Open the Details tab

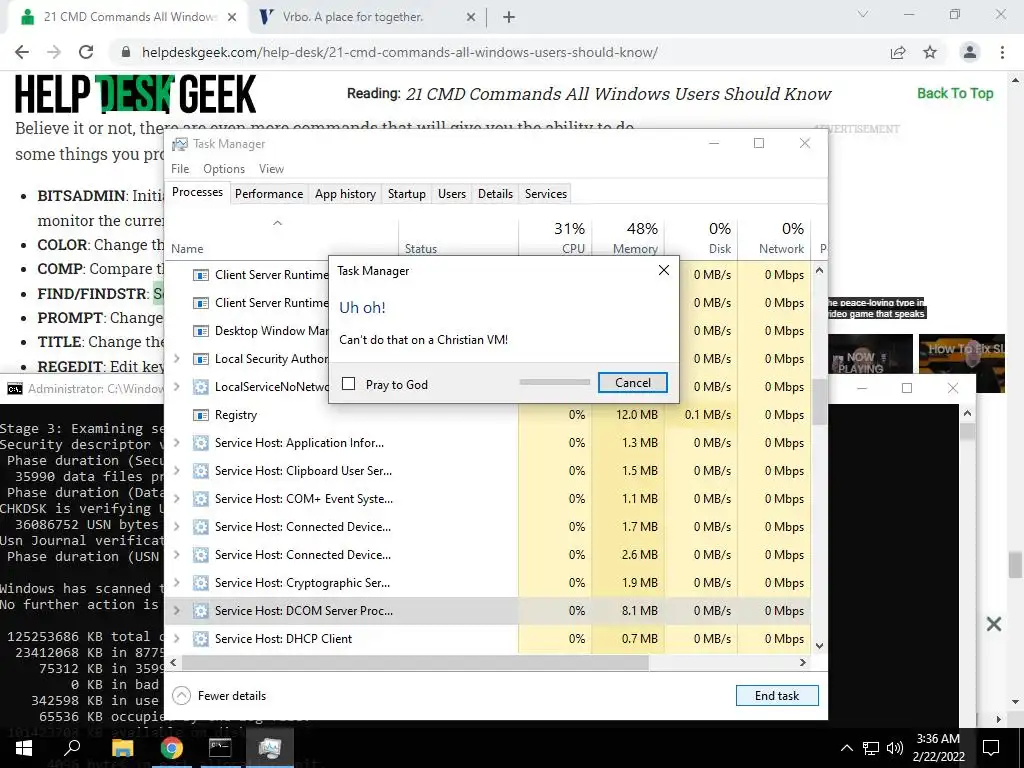point(495,194)
